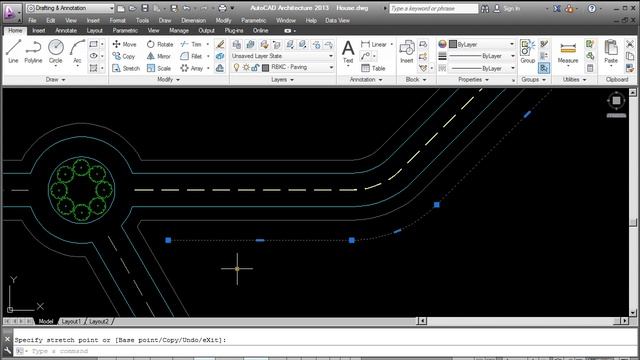This screenshot has height=360, width=640.
Task: Toggle the Group Selection button in Groups panel
Action: (x=544, y=68)
